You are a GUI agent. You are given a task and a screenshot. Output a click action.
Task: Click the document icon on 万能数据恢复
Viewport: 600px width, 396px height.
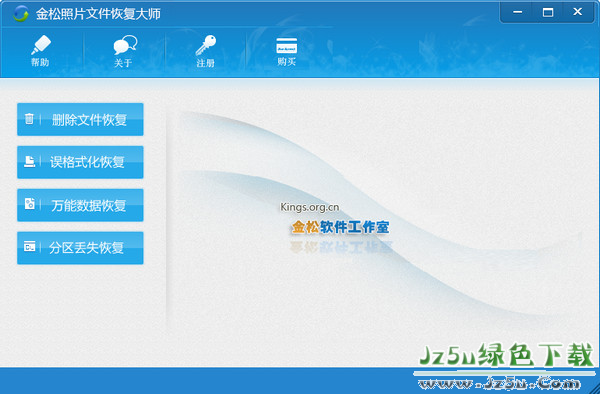click(29, 204)
